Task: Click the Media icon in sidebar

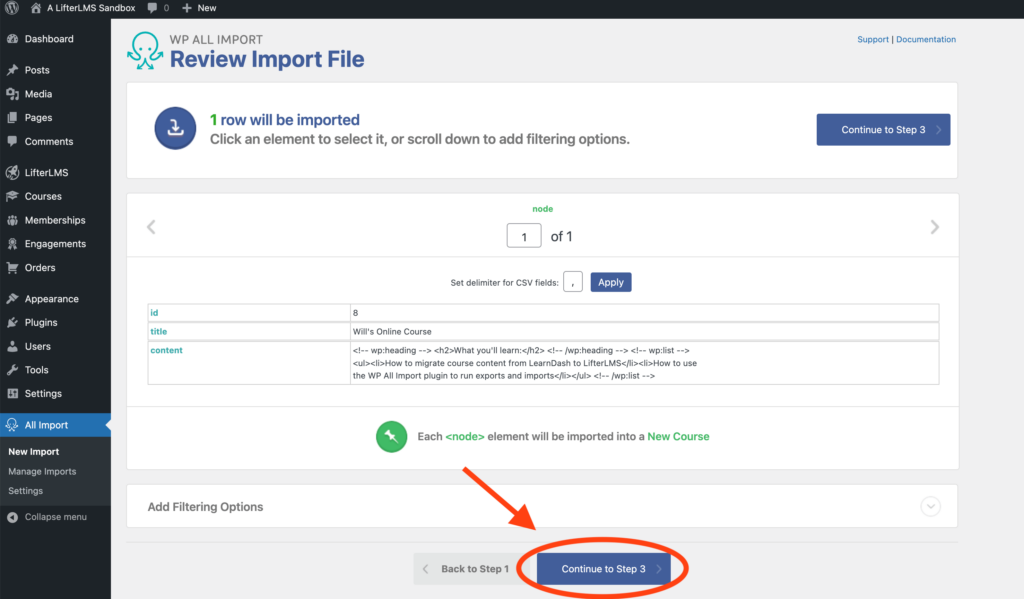Action: 12,93
